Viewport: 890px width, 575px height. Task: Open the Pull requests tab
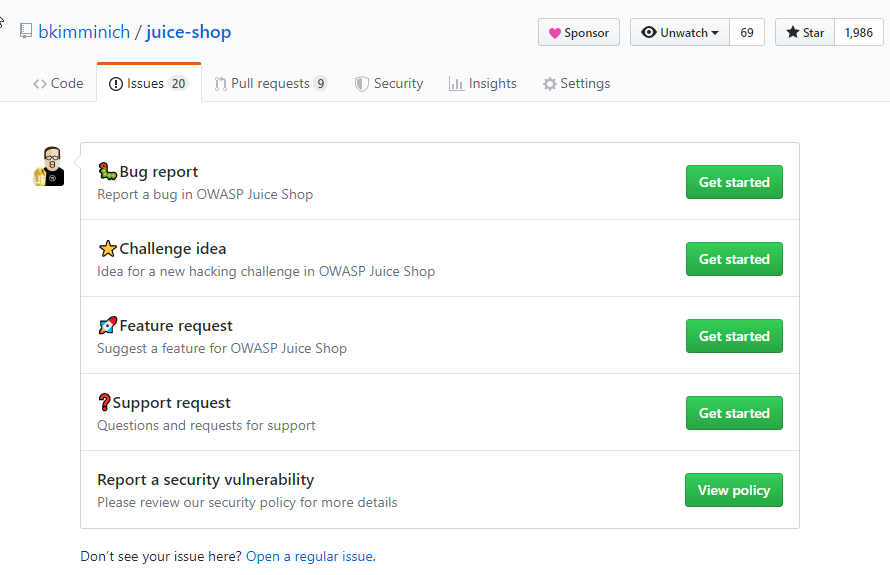click(271, 83)
